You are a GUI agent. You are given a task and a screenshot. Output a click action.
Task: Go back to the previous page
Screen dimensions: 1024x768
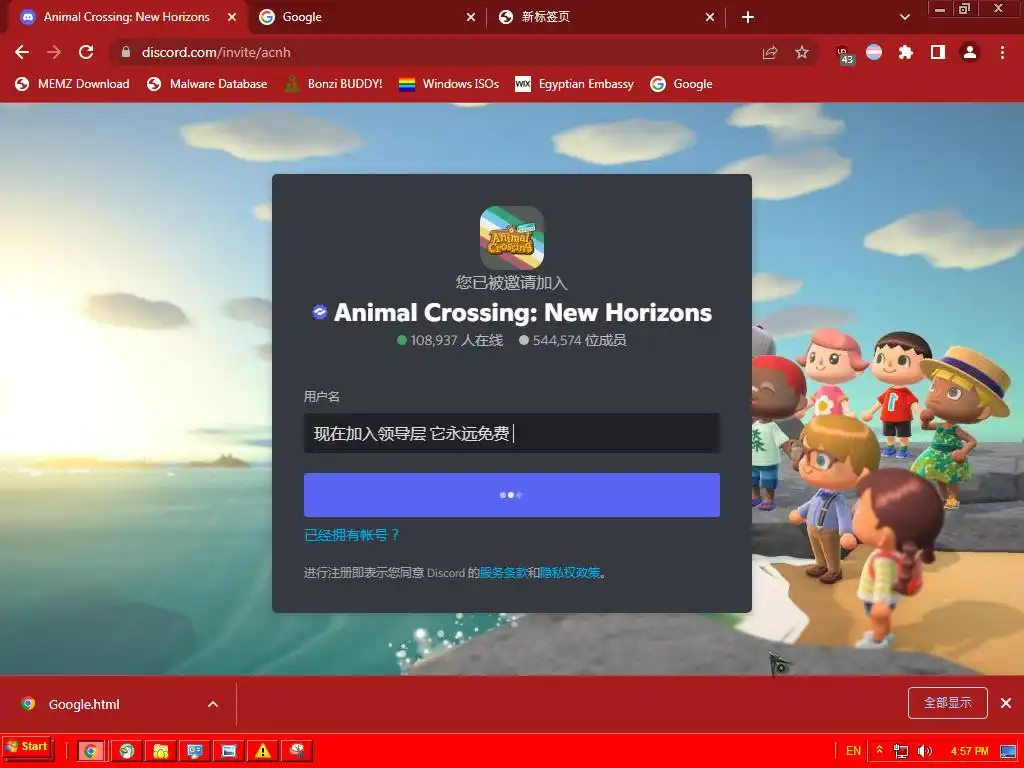22,52
